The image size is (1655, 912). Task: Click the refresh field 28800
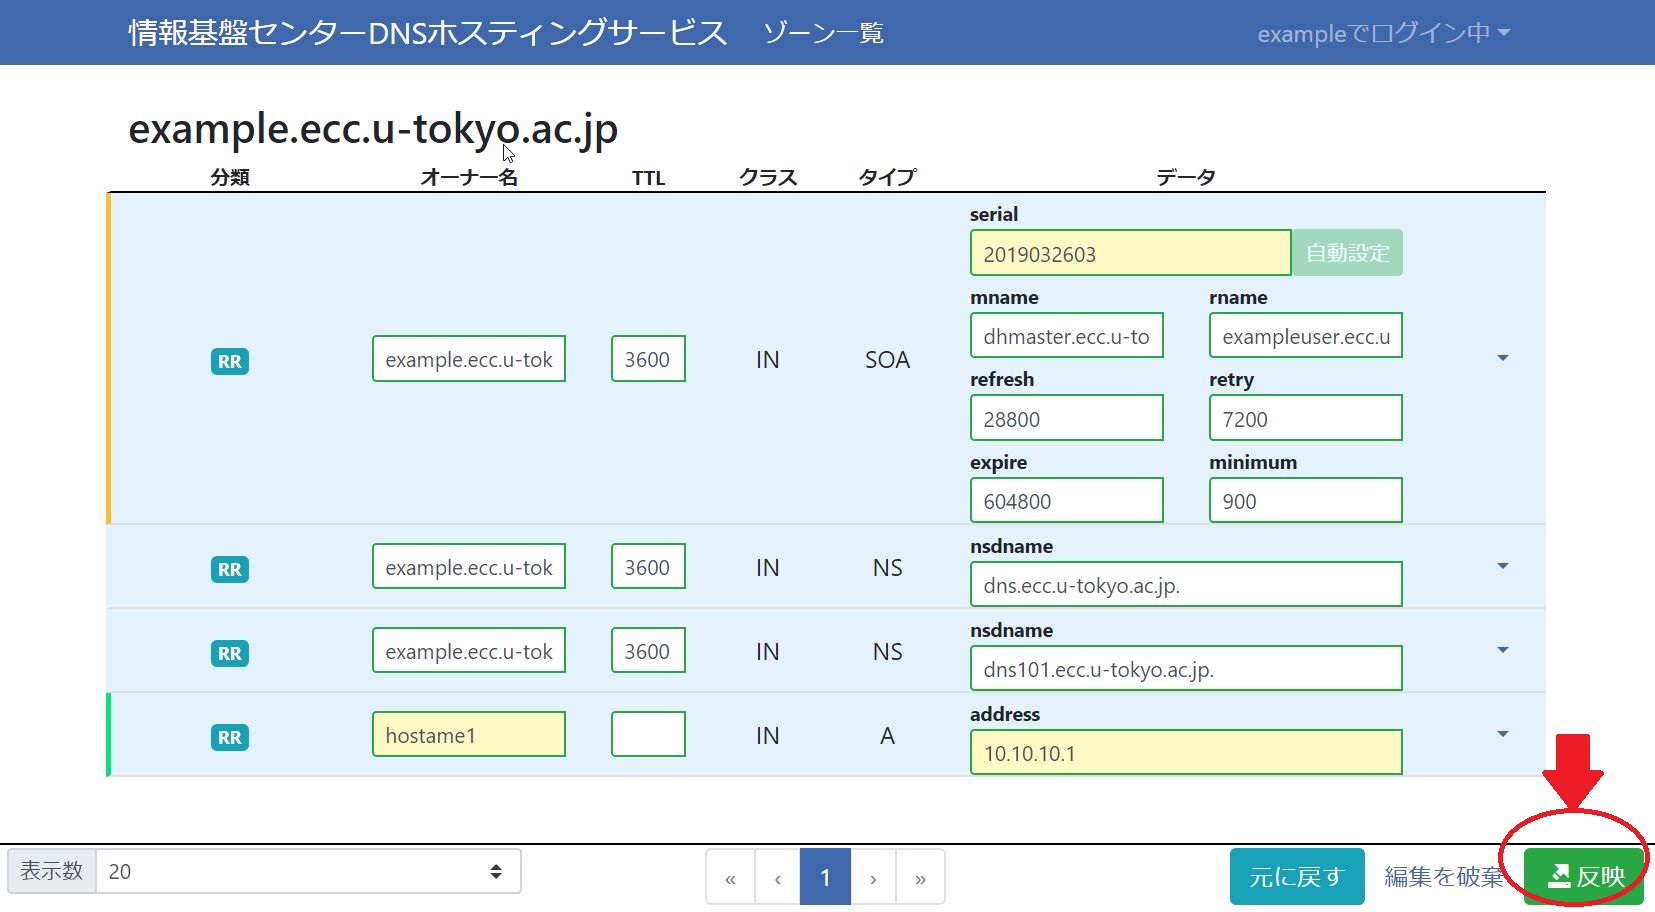tap(1067, 418)
